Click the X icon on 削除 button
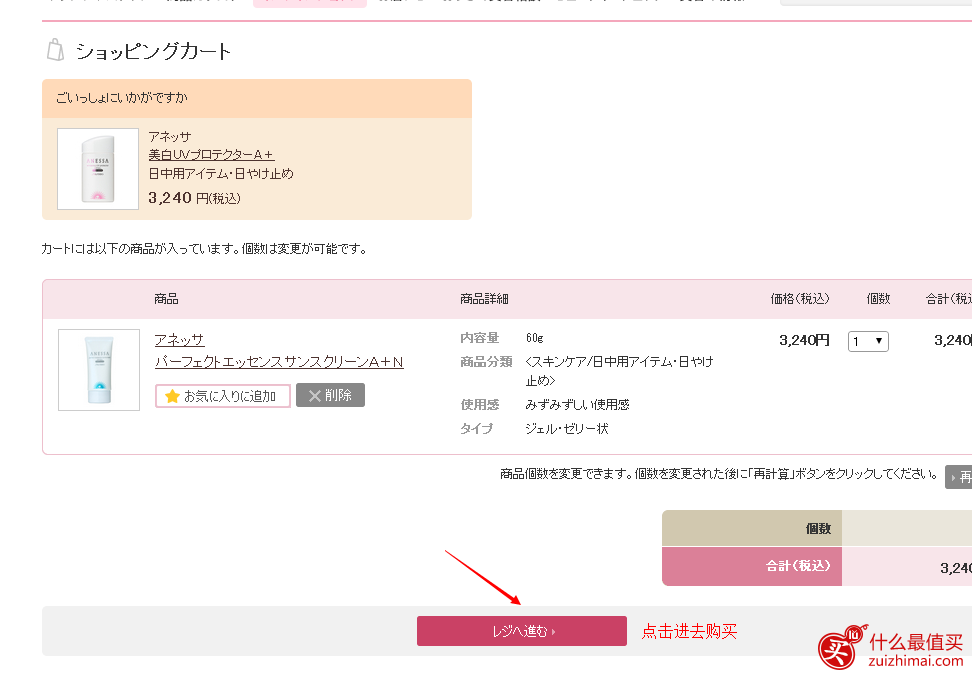This screenshot has width=972, height=675. 314,395
